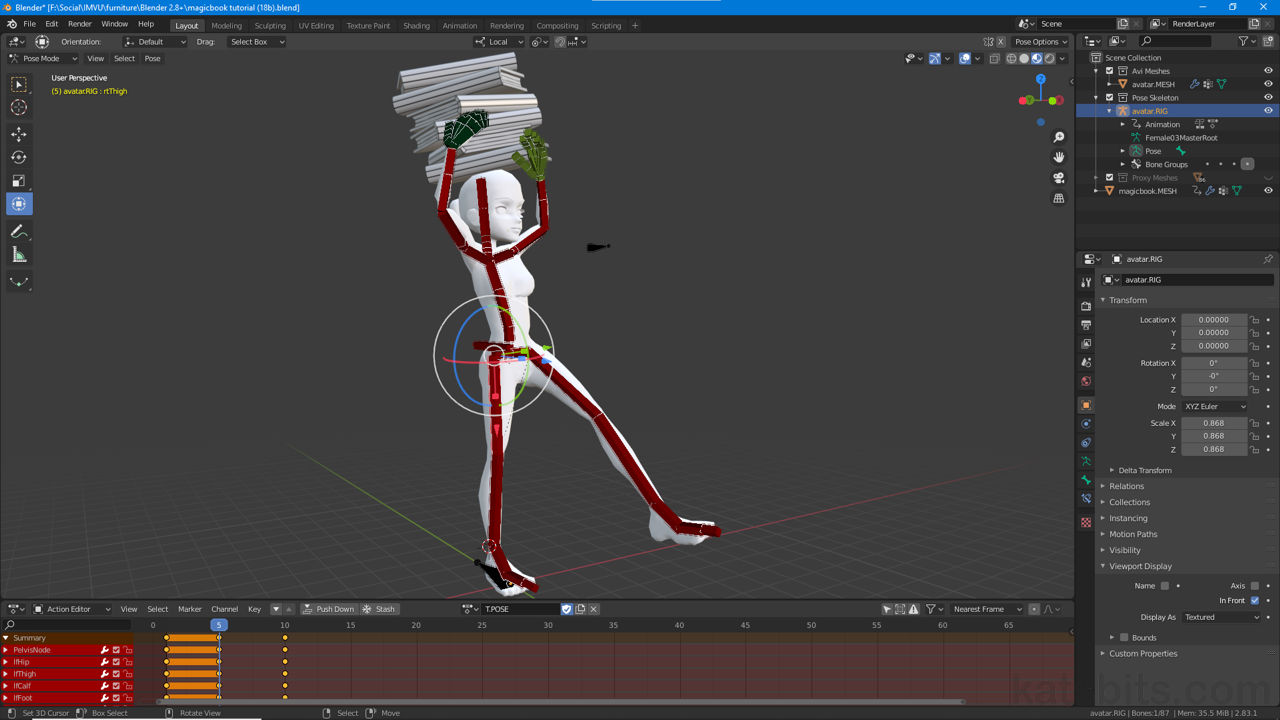Open the Marker menu in Action Editor
This screenshot has height=720, width=1280.
pos(190,609)
